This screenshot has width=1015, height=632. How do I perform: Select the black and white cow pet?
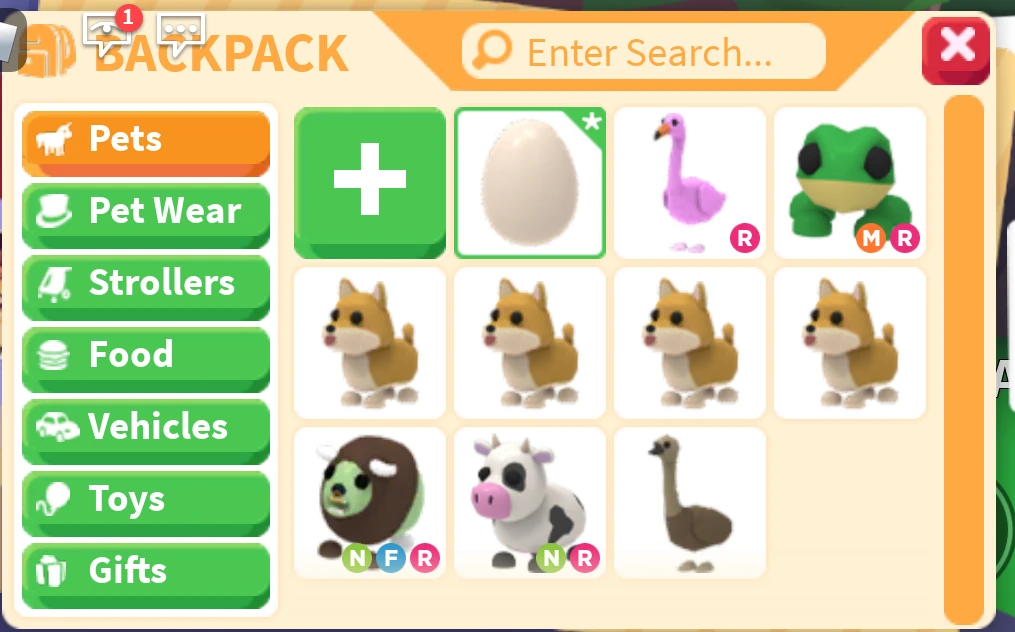[530, 502]
